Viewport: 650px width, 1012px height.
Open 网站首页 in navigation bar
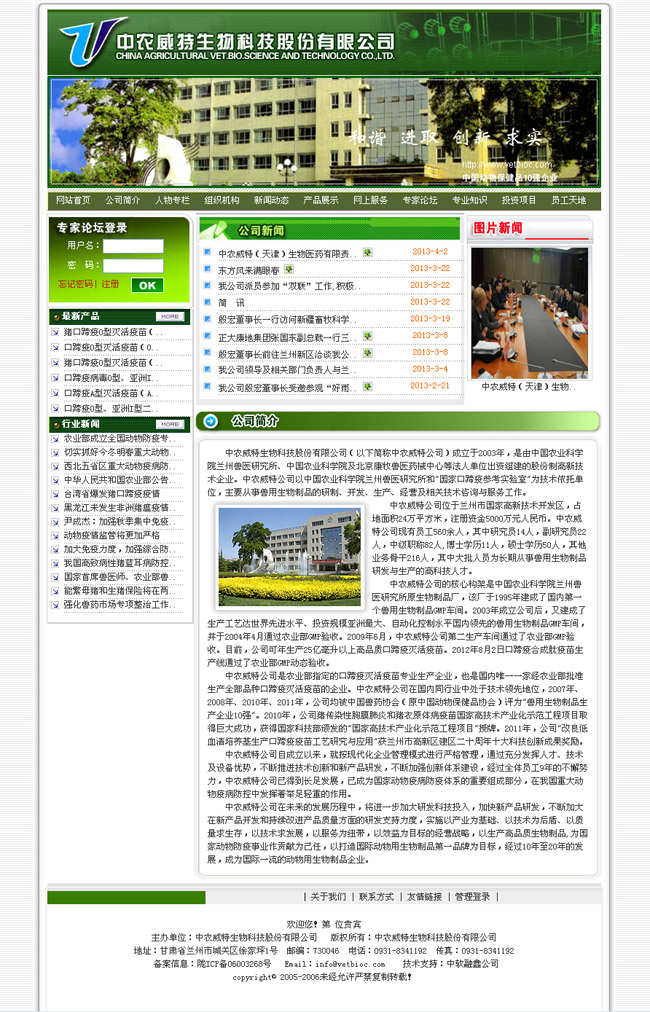[73, 200]
